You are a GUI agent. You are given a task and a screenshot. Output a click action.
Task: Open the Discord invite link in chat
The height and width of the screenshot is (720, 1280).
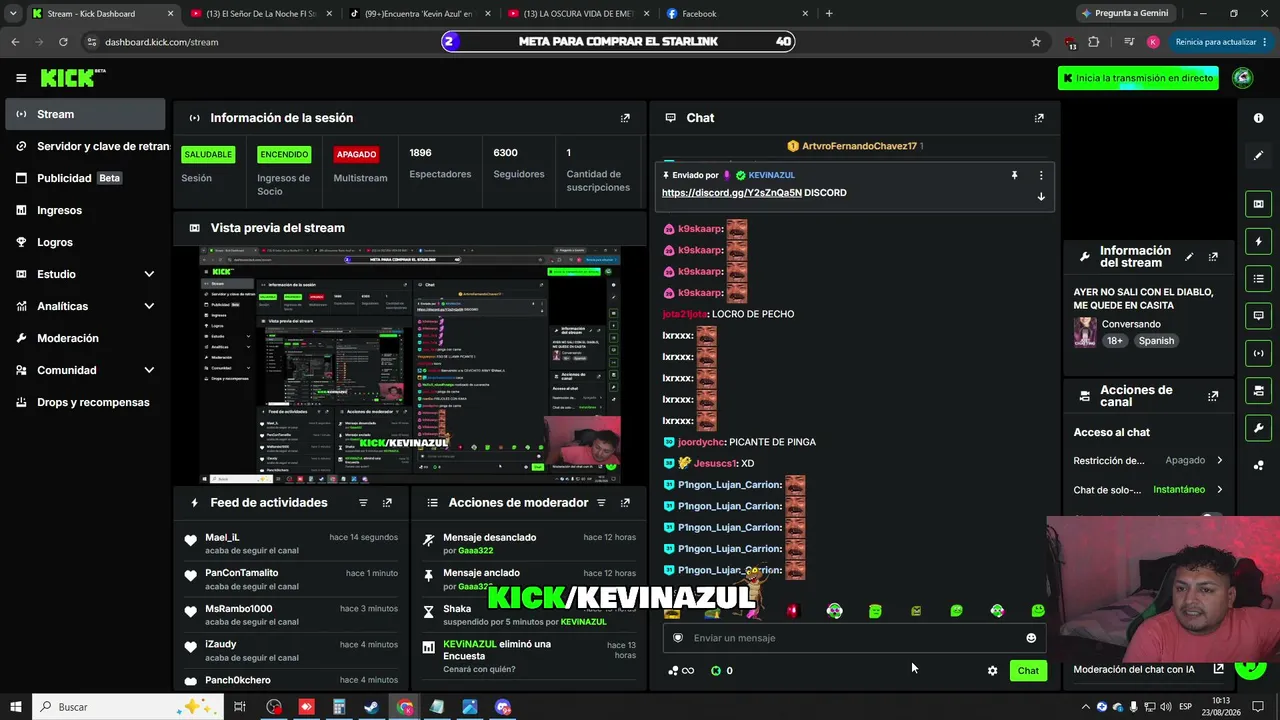(x=732, y=193)
